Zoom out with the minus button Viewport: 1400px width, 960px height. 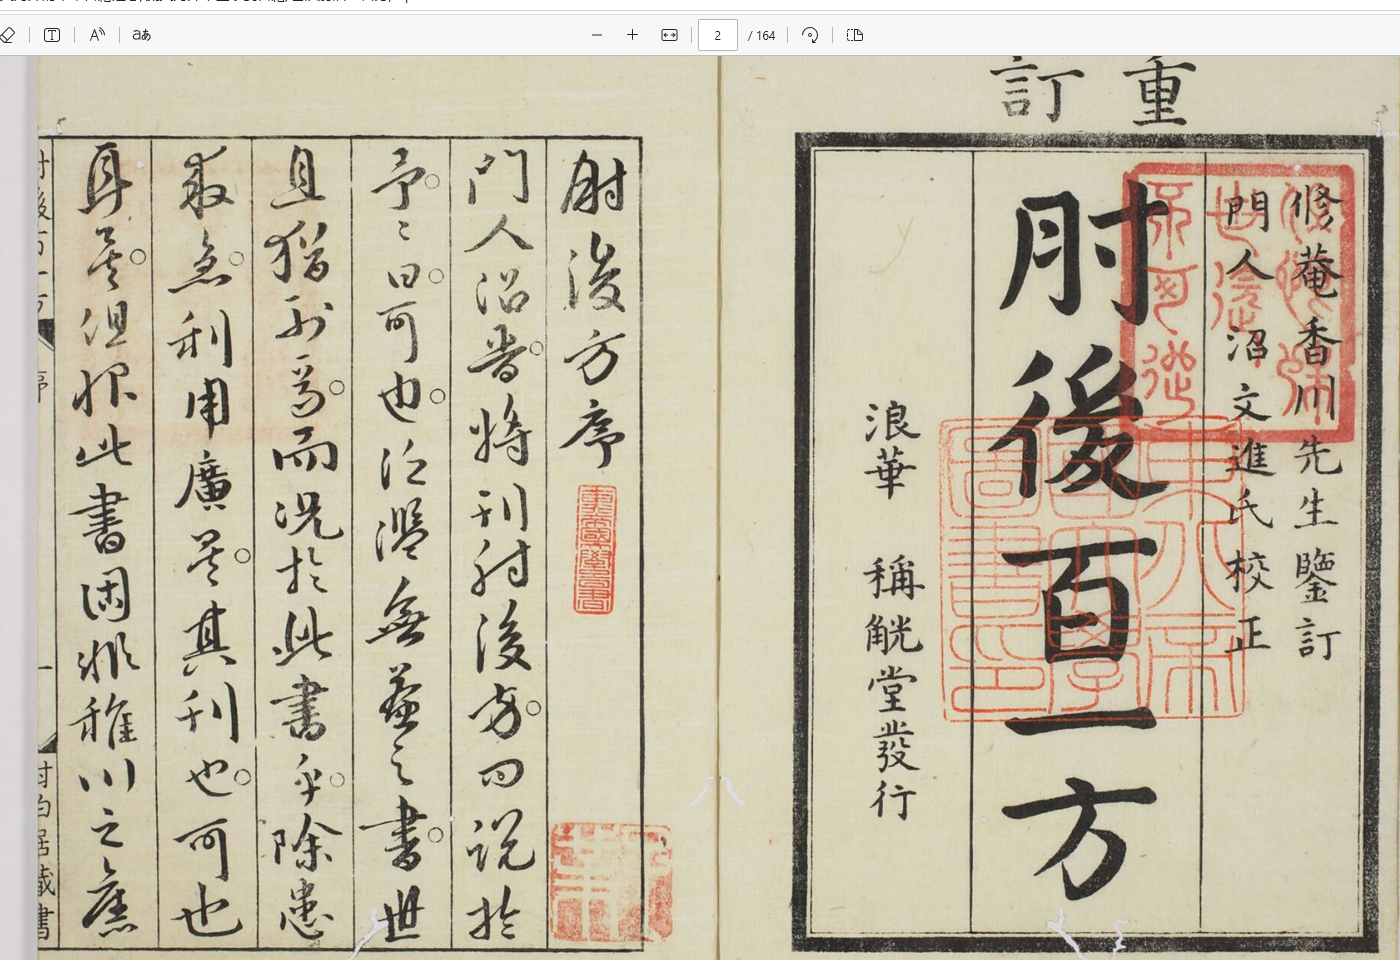tap(597, 35)
